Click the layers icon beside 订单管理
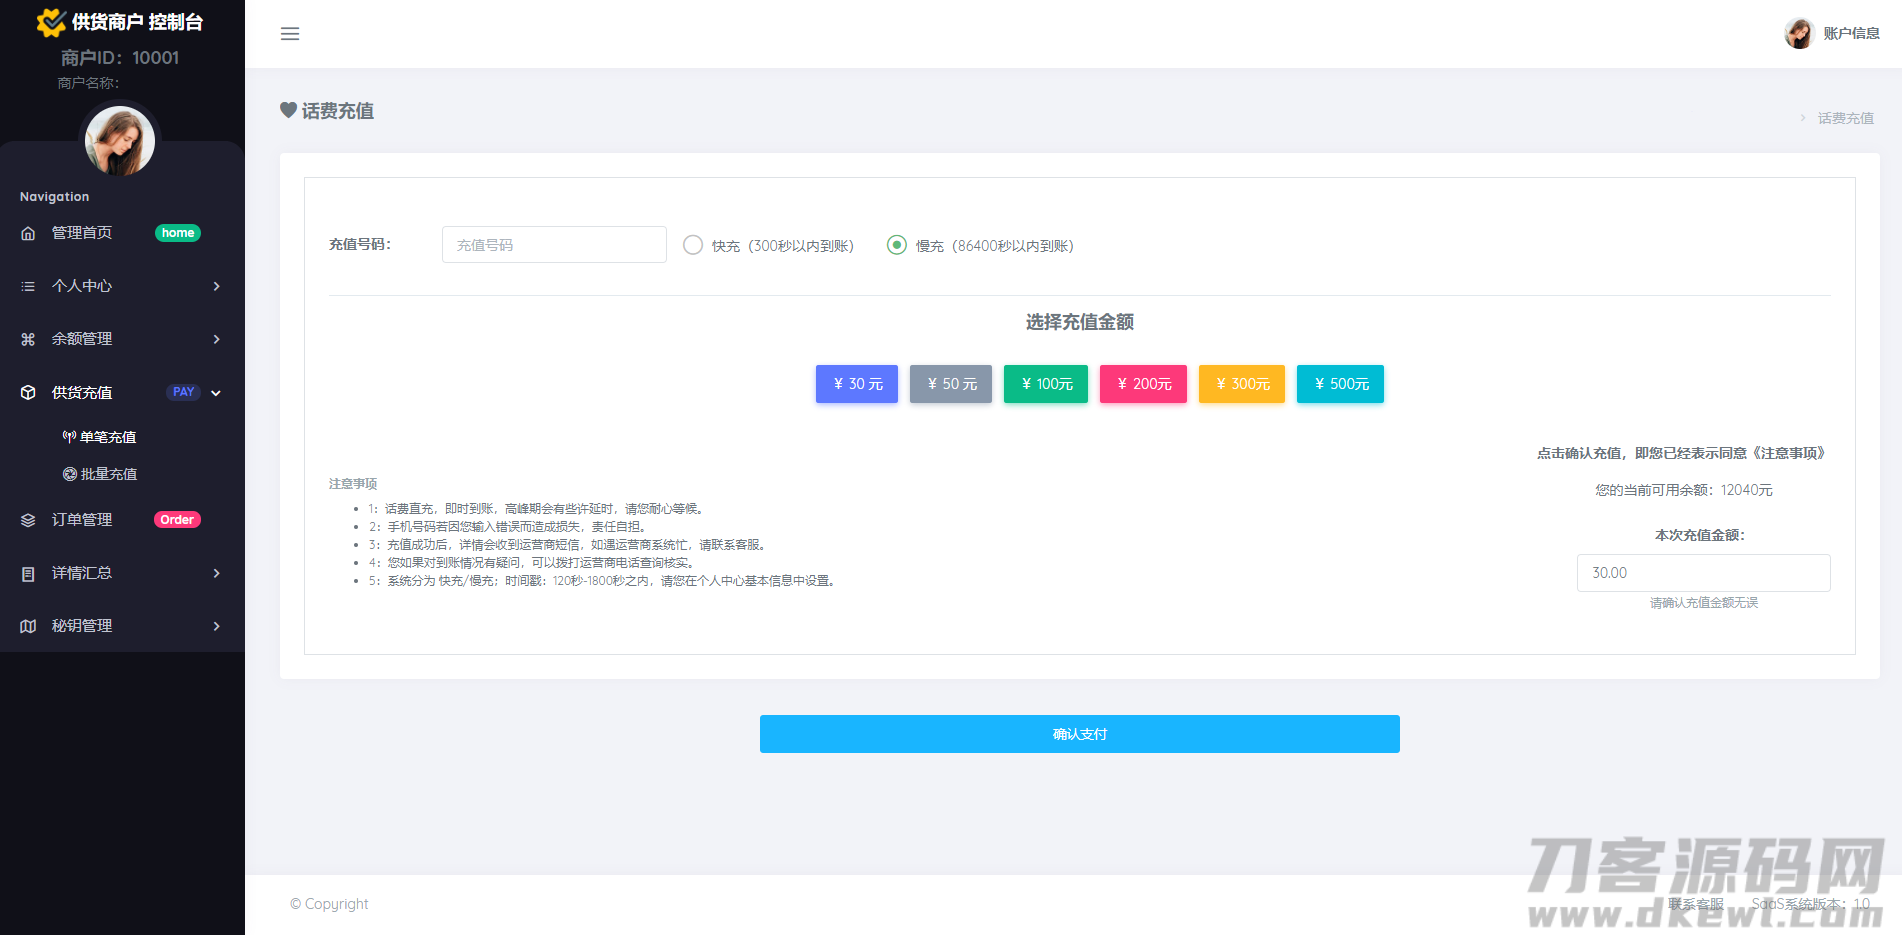The image size is (1902, 935). [x=28, y=520]
